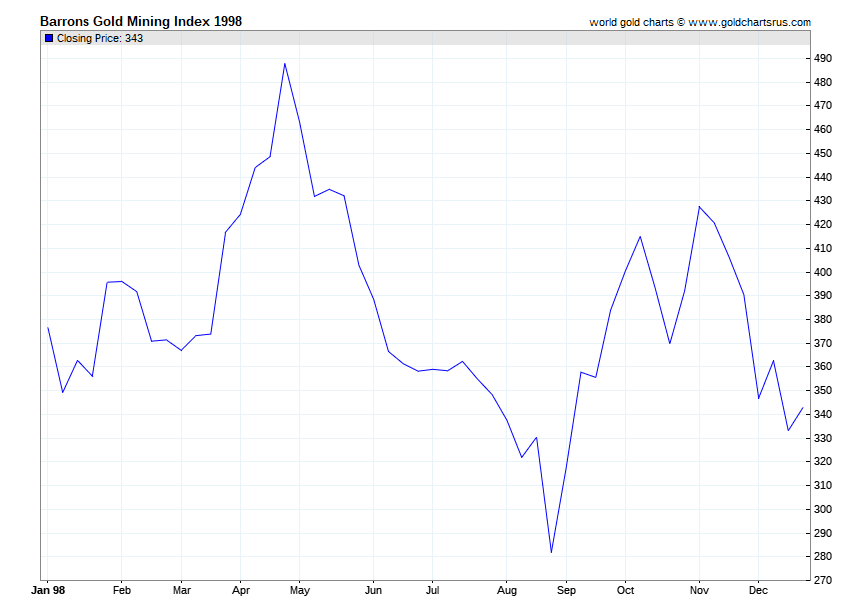
Task: Click the 'Mar' x-axis label
Action: coord(182,590)
